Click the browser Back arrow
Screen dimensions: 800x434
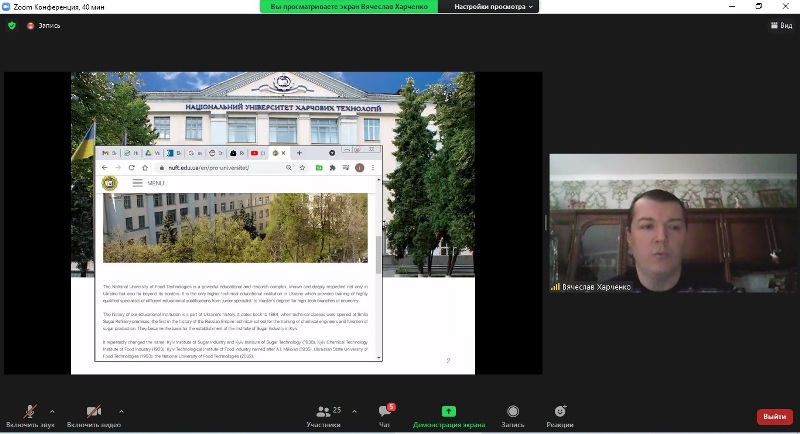(x=105, y=168)
